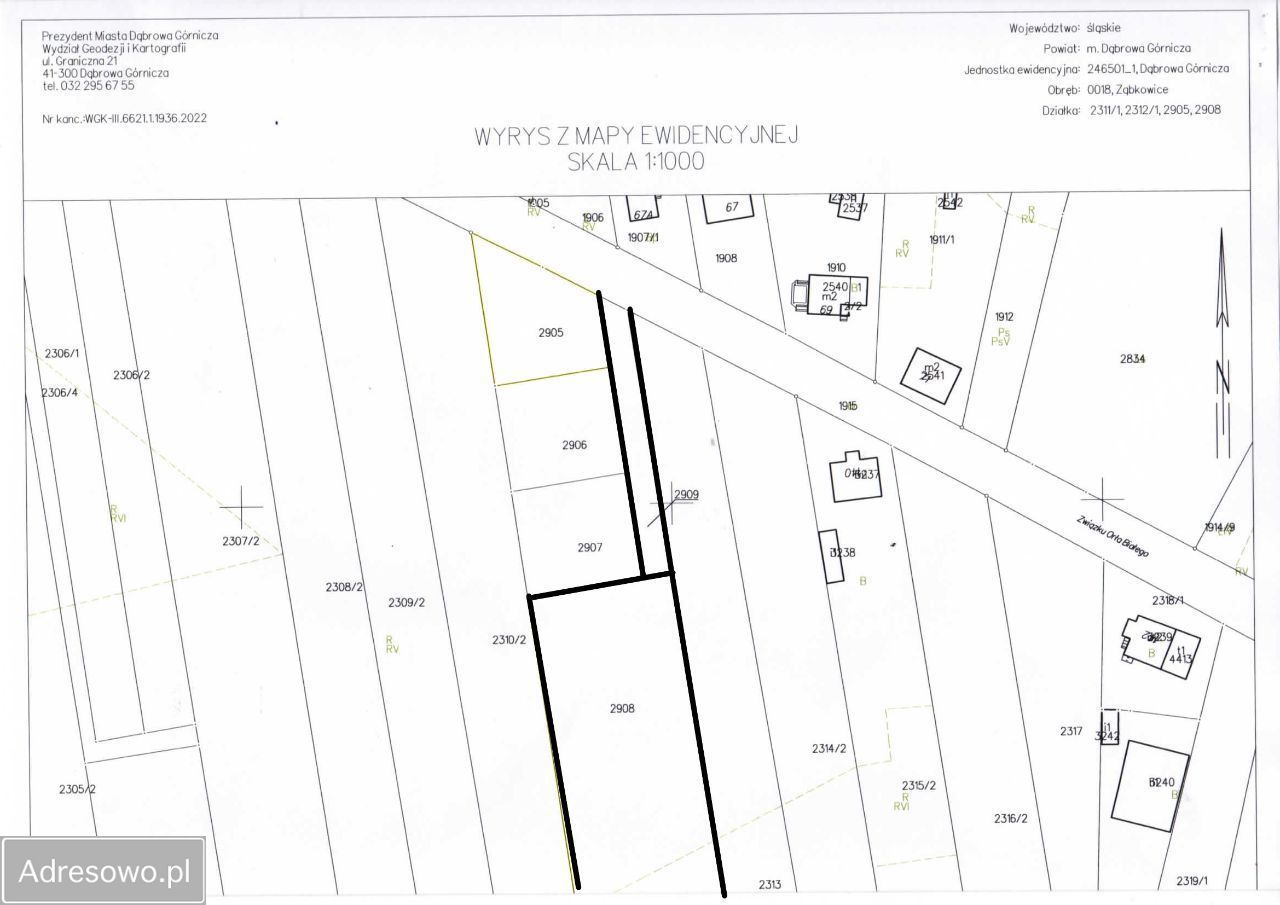Click building label 4413
1280x905 pixels.
1180,658
